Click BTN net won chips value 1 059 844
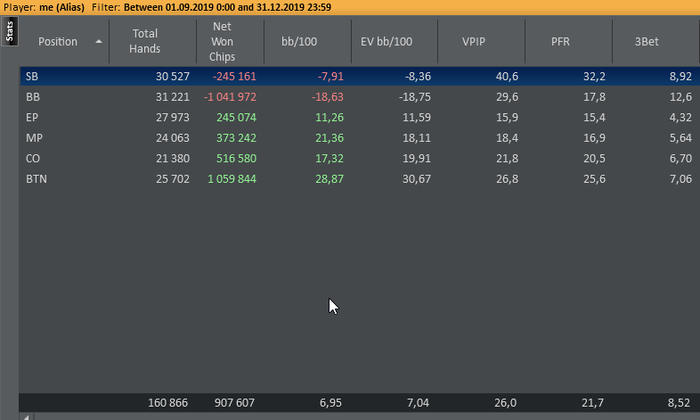Screen dimensions: 700x420 point(232,178)
